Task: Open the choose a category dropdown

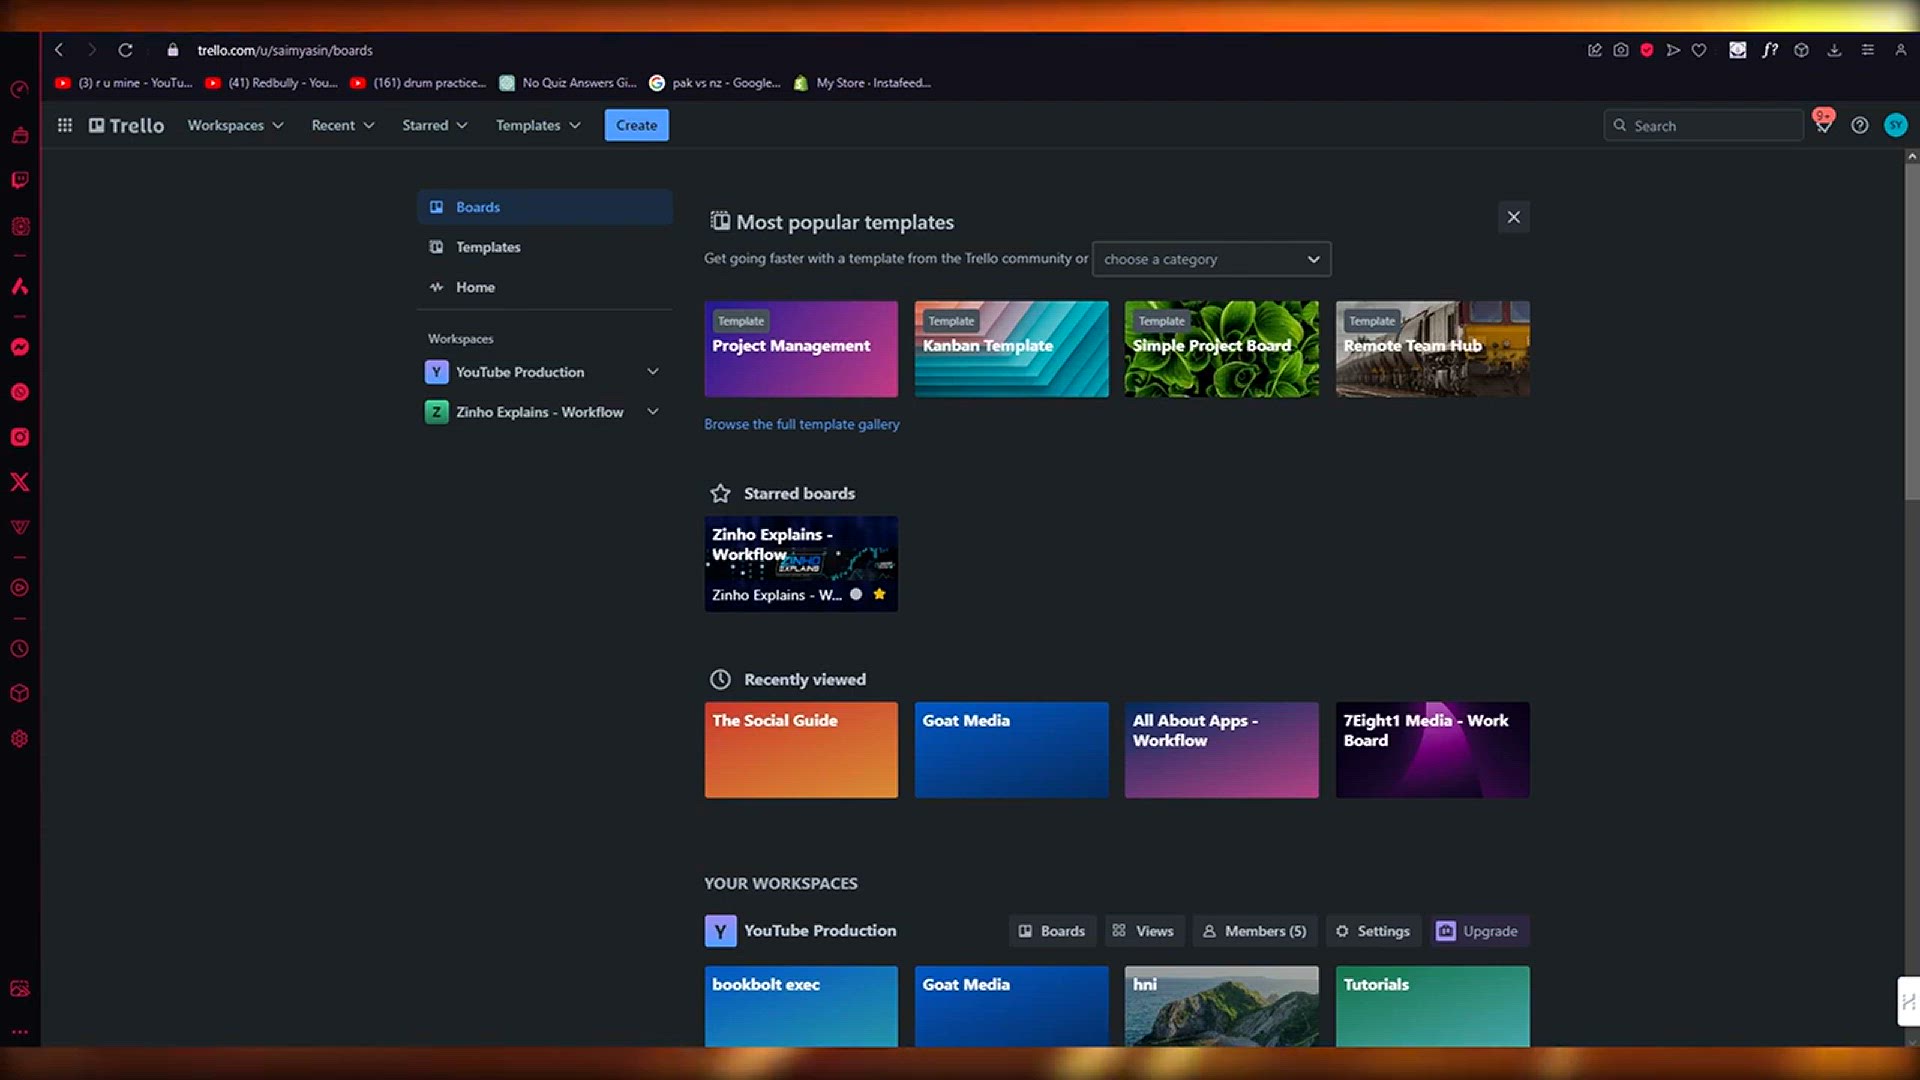Action: click(1211, 259)
